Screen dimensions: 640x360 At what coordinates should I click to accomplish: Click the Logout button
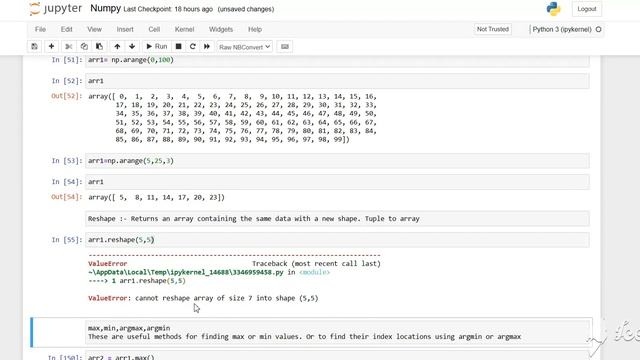click(x=587, y=9)
